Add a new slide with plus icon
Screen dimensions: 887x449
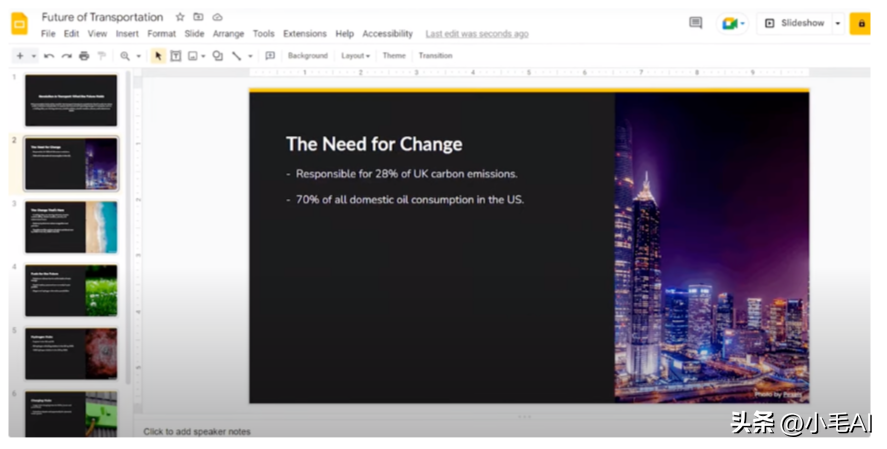pos(20,55)
